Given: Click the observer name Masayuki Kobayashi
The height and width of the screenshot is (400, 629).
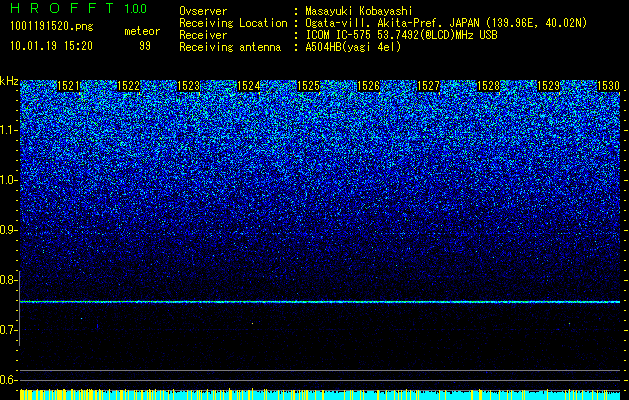Looking at the screenshot, I should click(359, 11).
